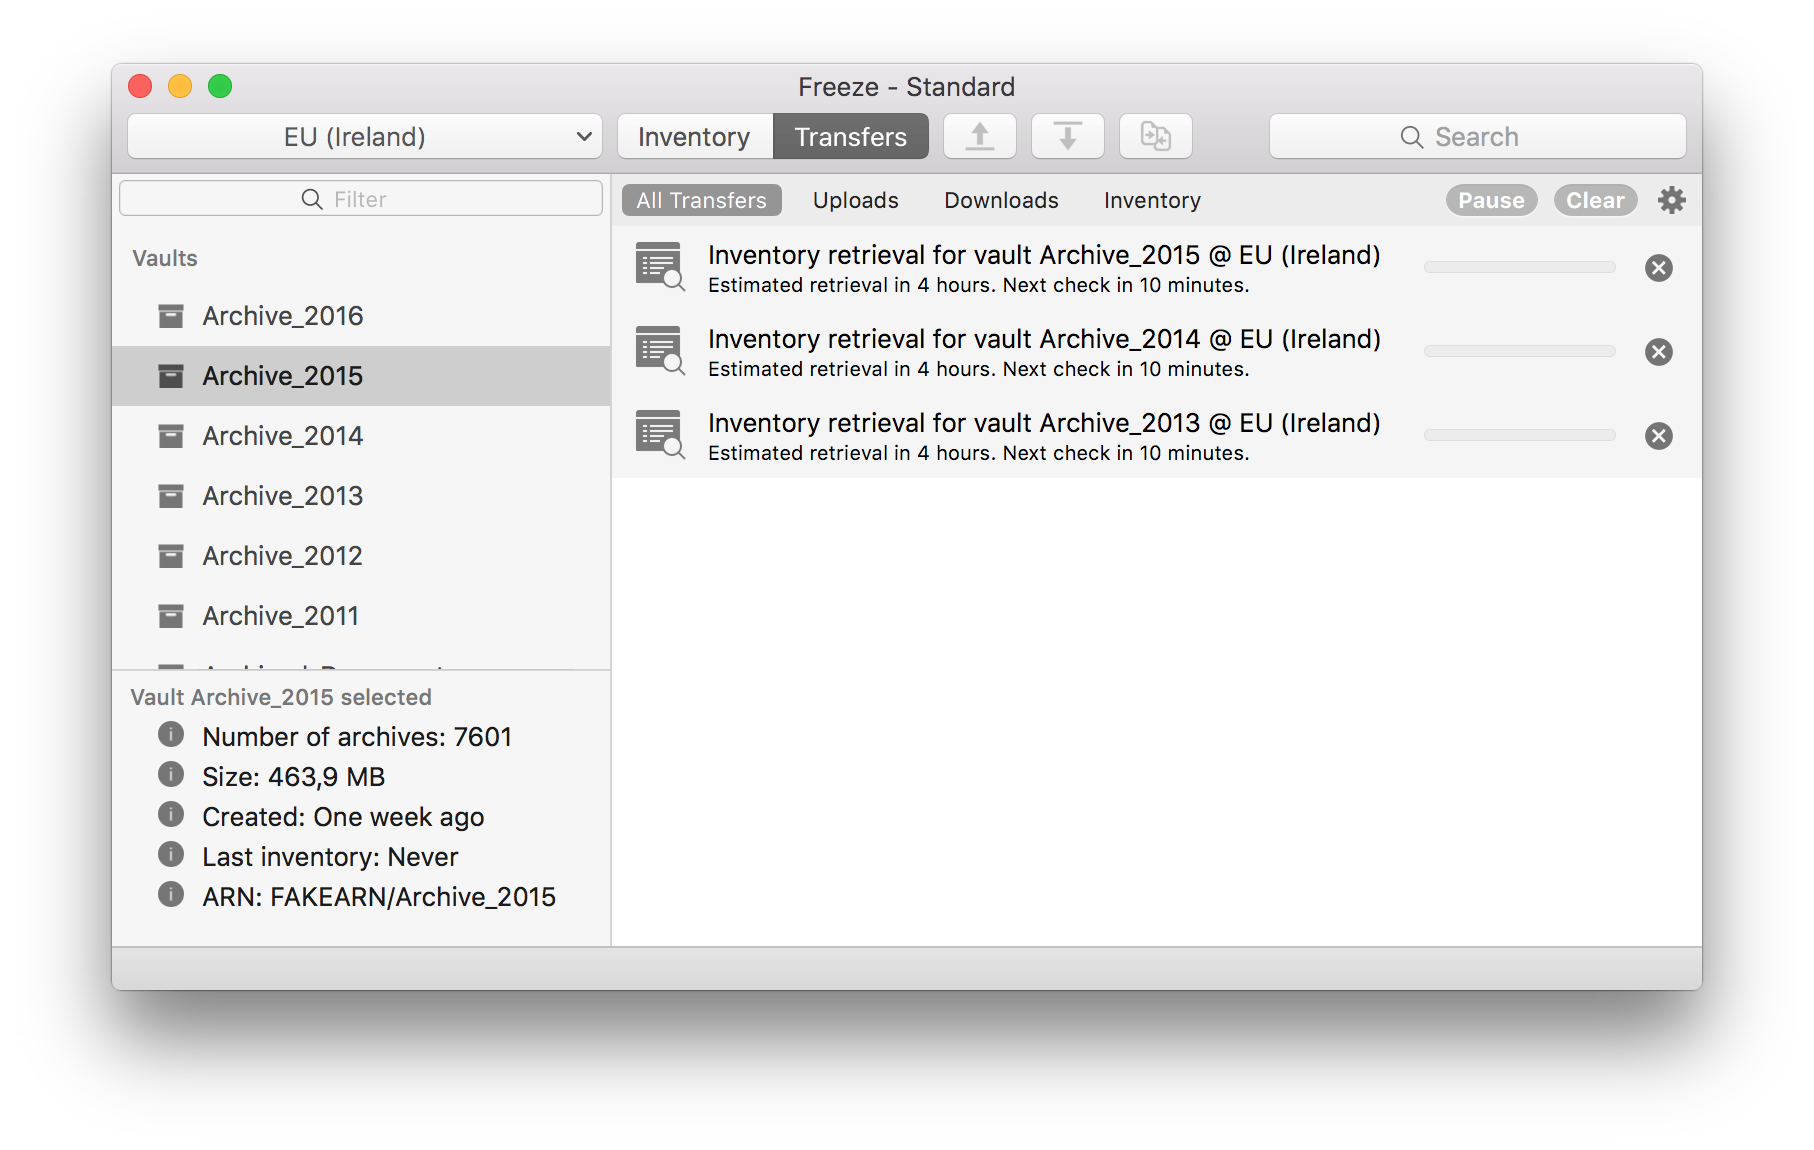Open the EU (Ireland) region dropdown
Image resolution: width=1814 pixels, height=1150 pixels.
[365, 136]
